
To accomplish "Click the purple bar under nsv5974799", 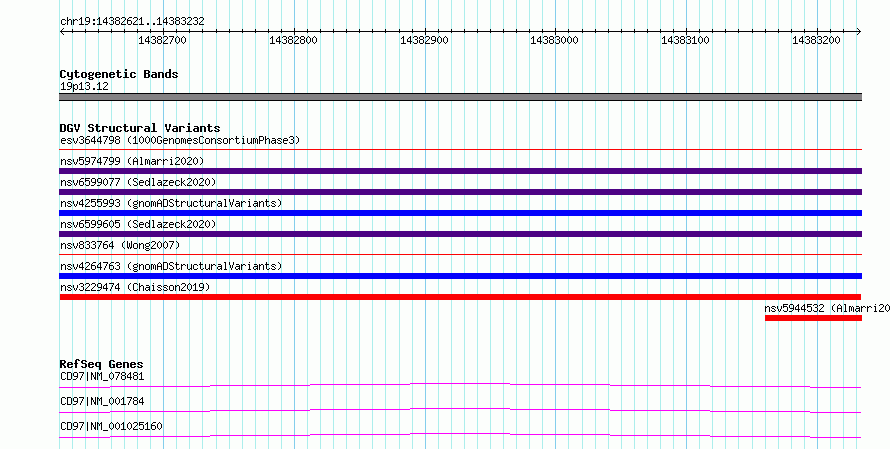I will (460, 171).
